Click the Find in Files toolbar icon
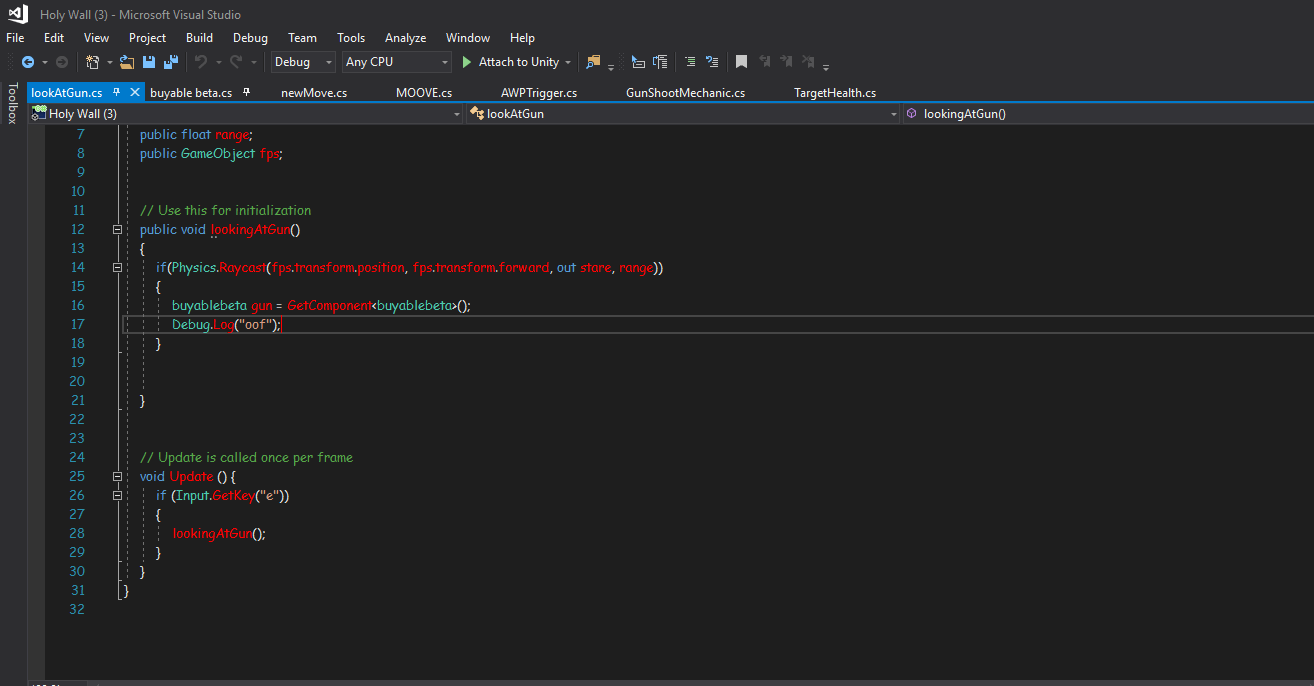 (x=594, y=62)
